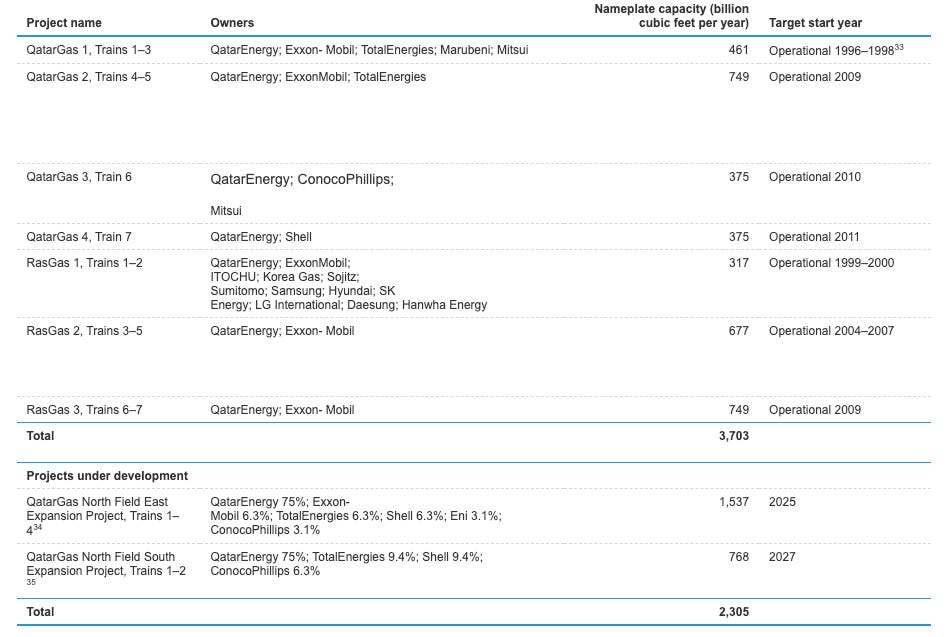Click footnote 33 superscript after 1996–1998
The height and width of the screenshot is (637, 952).
click(x=899, y=47)
